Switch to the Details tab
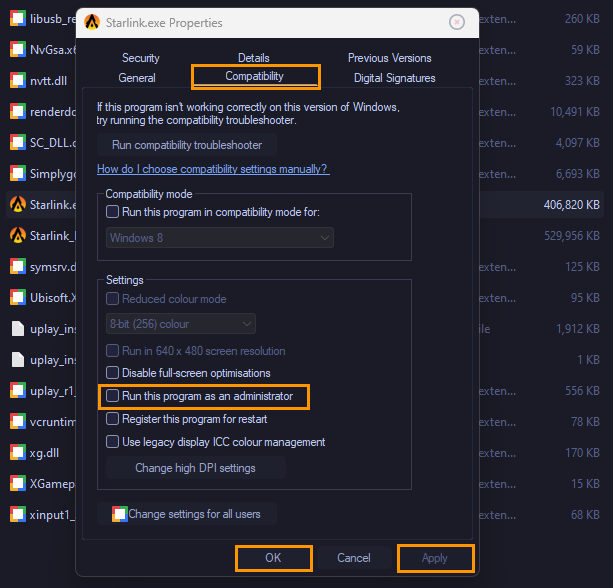This screenshot has width=613, height=588. [254, 58]
